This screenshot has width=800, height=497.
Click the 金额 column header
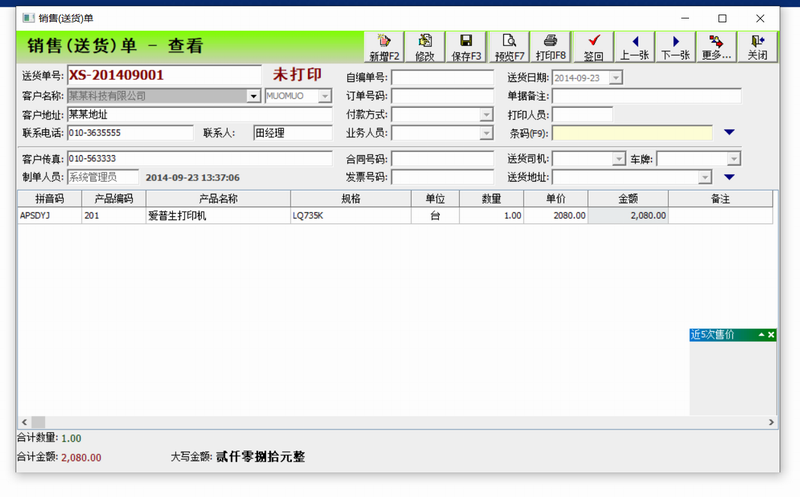pyautogui.click(x=628, y=199)
